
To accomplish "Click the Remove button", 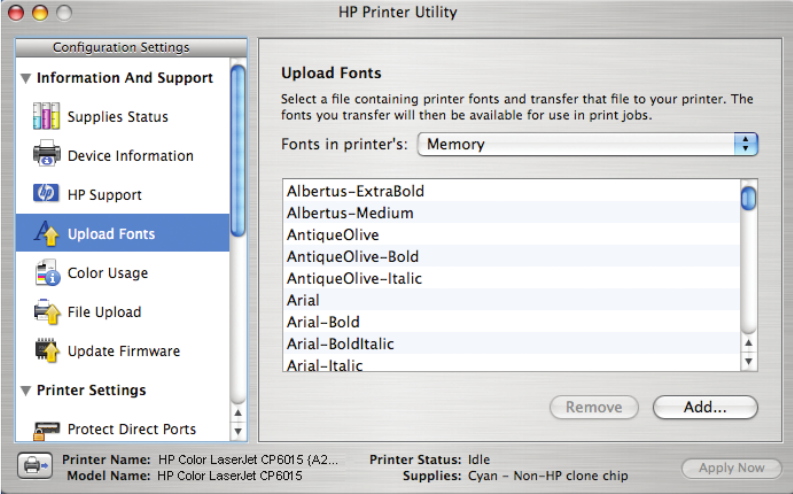I will [x=594, y=407].
